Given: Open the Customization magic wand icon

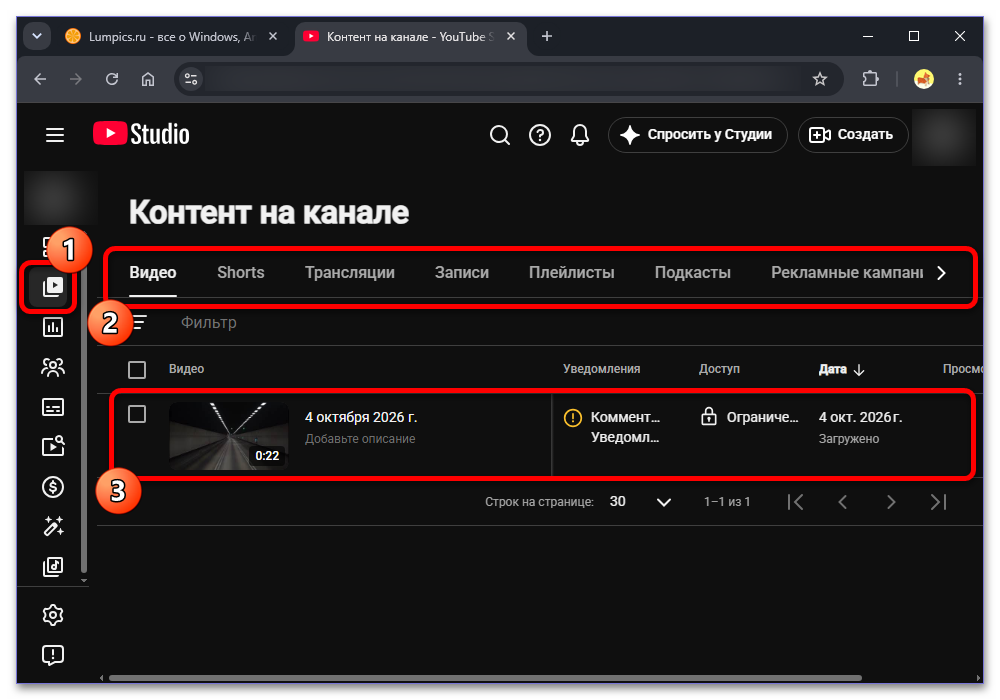Looking at the screenshot, I should [x=53, y=527].
